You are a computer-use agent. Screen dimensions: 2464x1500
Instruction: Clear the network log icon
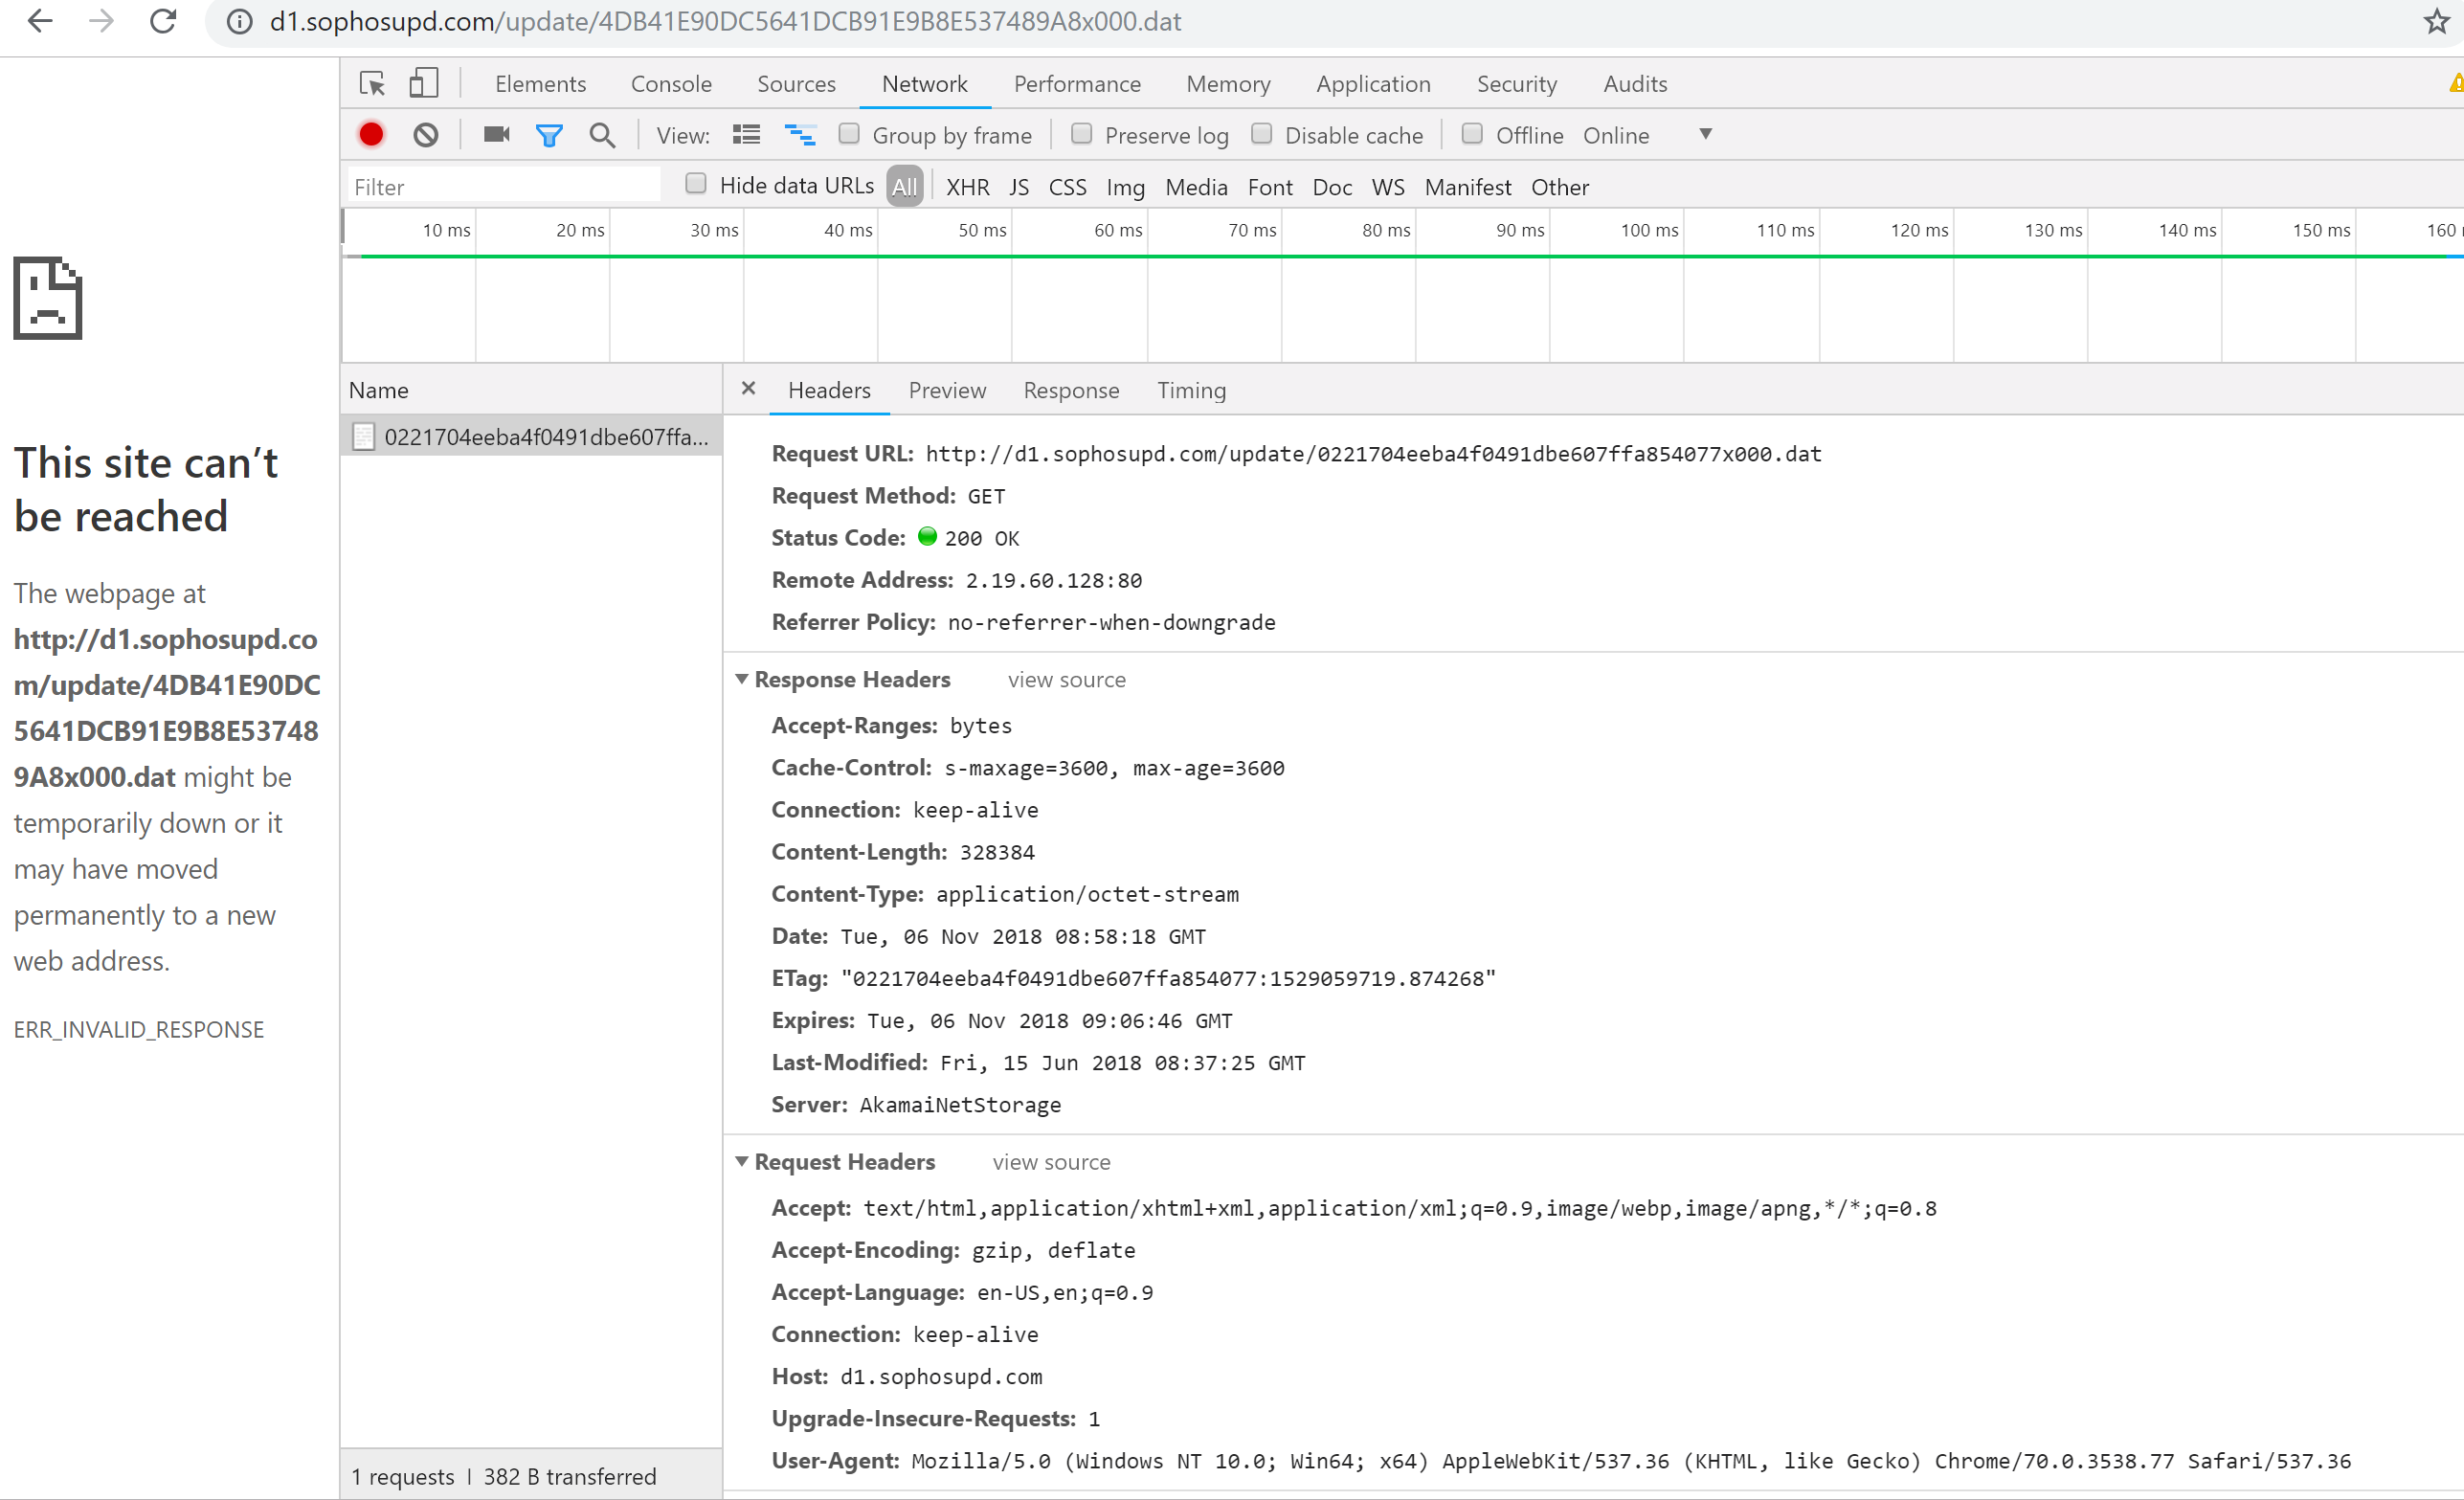(426, 135)
